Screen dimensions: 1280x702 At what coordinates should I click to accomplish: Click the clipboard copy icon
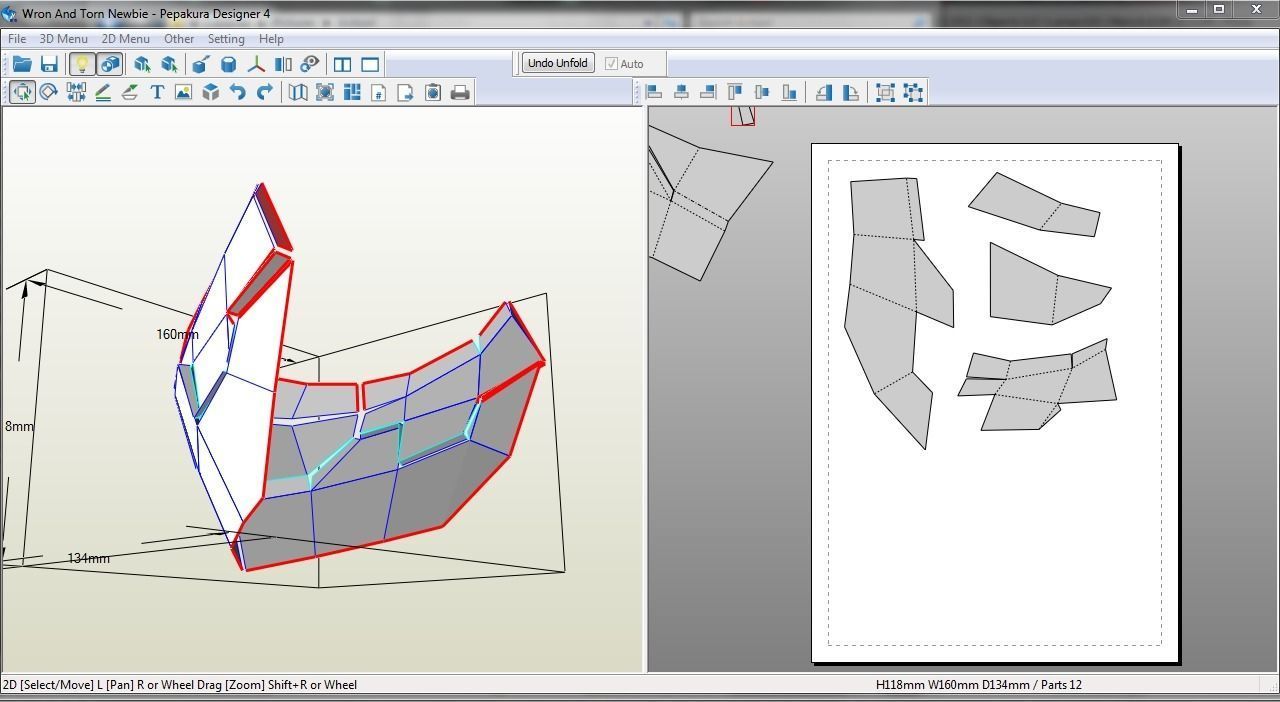click(x=433, y=92)
